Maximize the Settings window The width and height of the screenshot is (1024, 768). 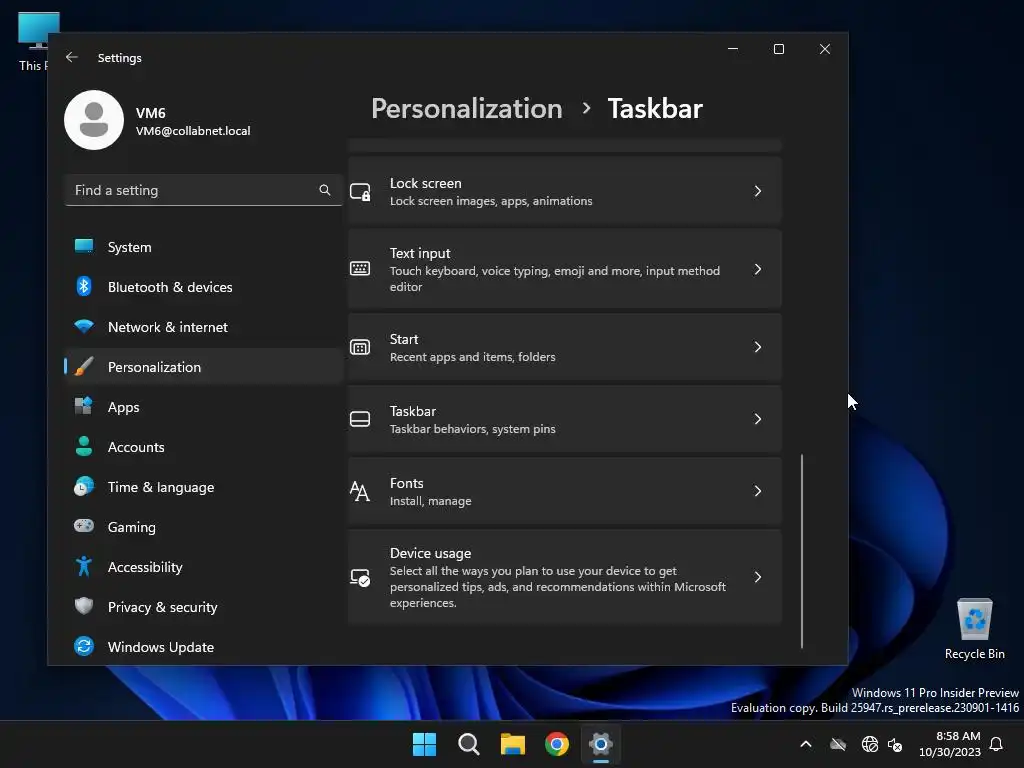[x=778, y=49]
